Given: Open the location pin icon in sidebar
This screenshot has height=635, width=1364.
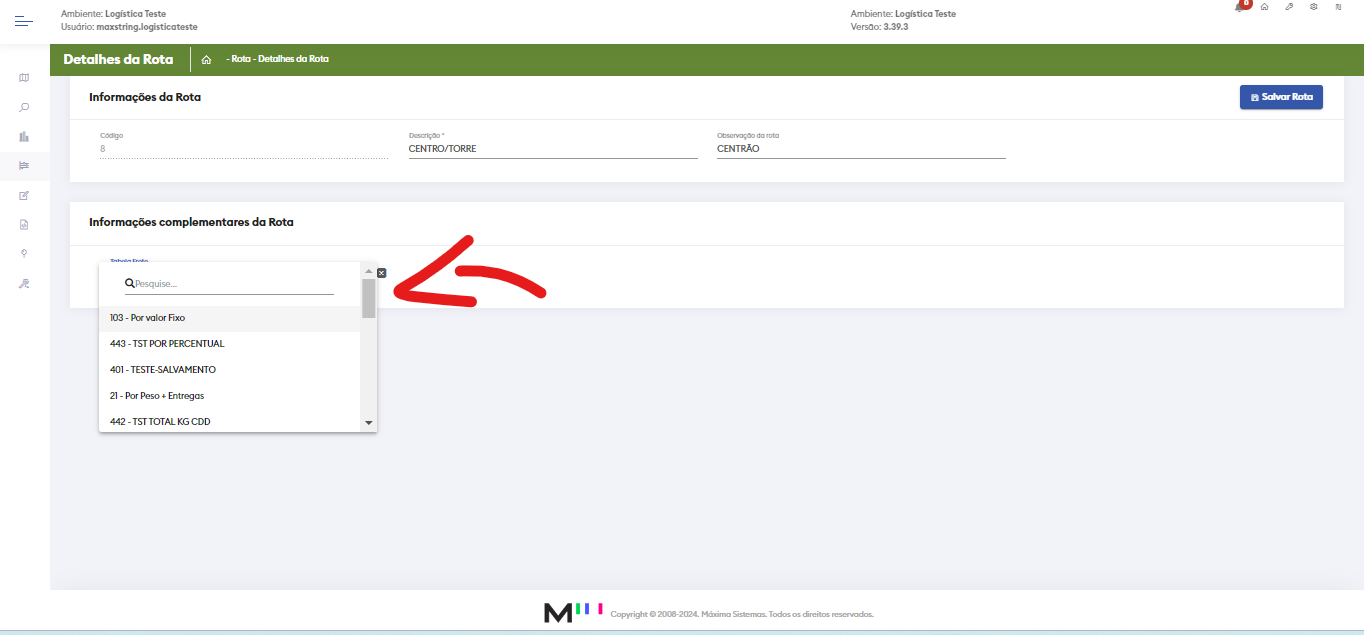Looking at the screenshot, I should 24,253.
